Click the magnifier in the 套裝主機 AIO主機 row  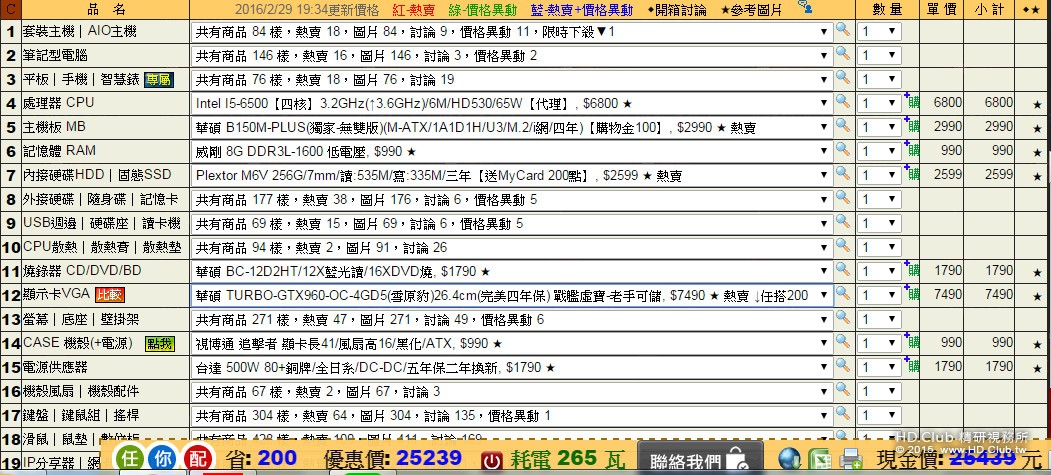(x=843, y=30)
